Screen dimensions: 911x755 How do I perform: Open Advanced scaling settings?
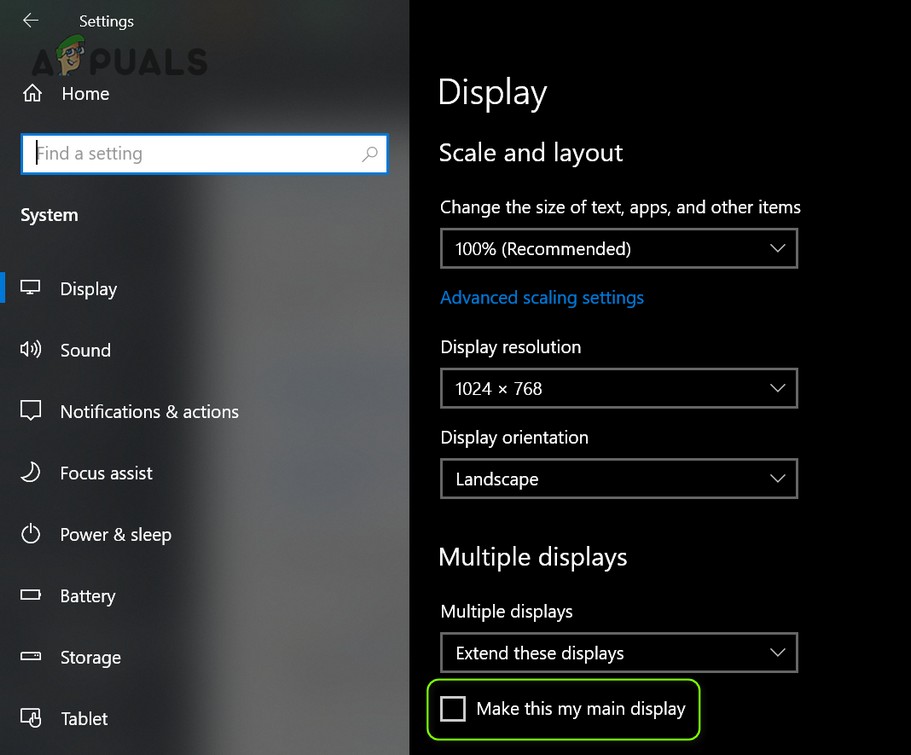(542, 297)
